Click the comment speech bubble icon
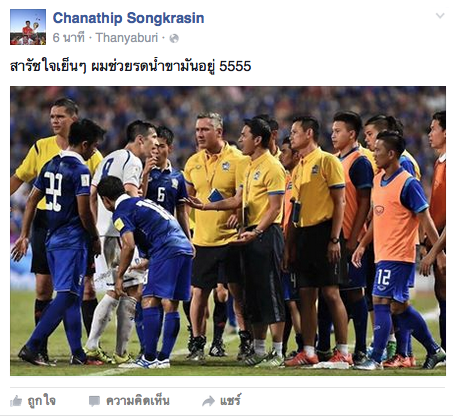453x416 pixels. tap(94, 401)
